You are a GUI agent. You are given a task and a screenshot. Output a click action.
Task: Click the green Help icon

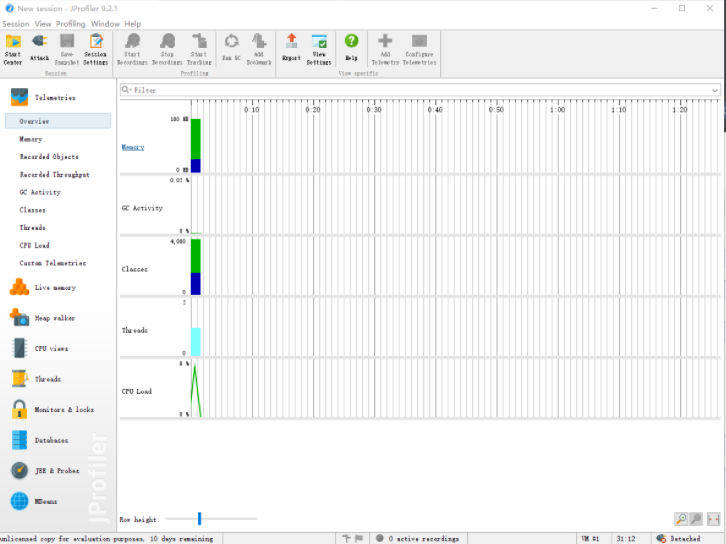(351, 48)
